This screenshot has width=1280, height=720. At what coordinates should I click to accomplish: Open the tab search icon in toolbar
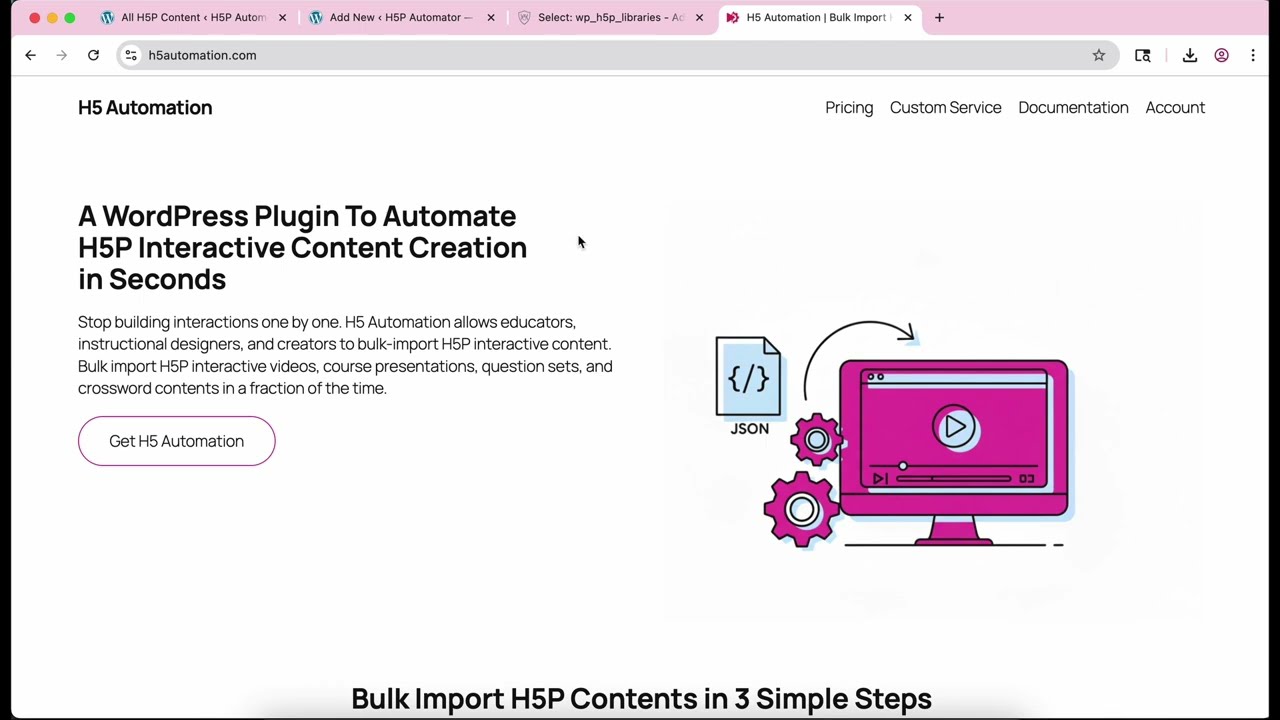[x=1143, y=55]
